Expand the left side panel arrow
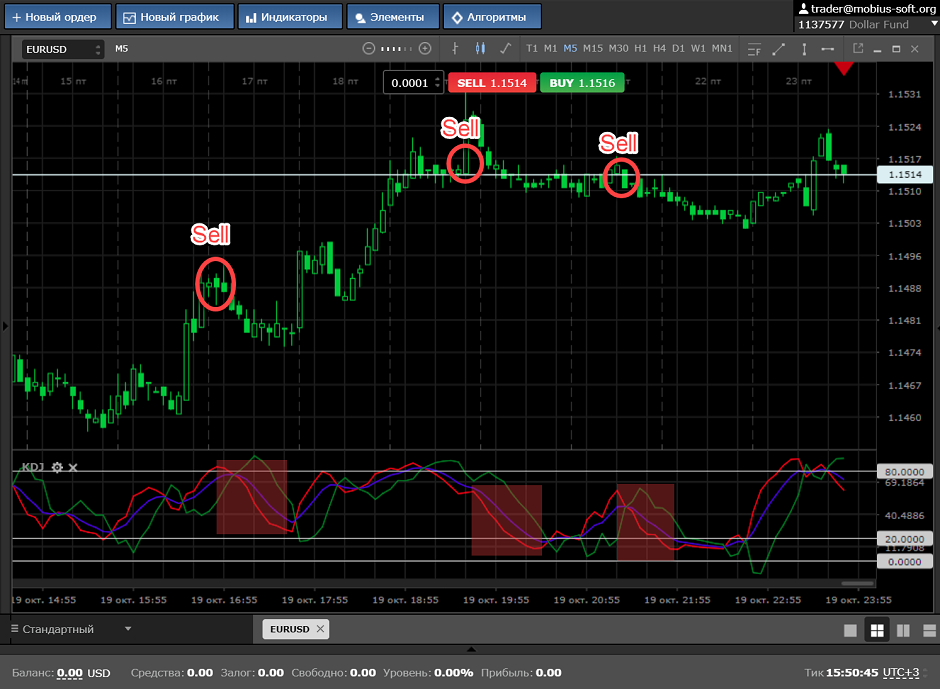This screenshot has width=940, height=689. click(5, 326)
